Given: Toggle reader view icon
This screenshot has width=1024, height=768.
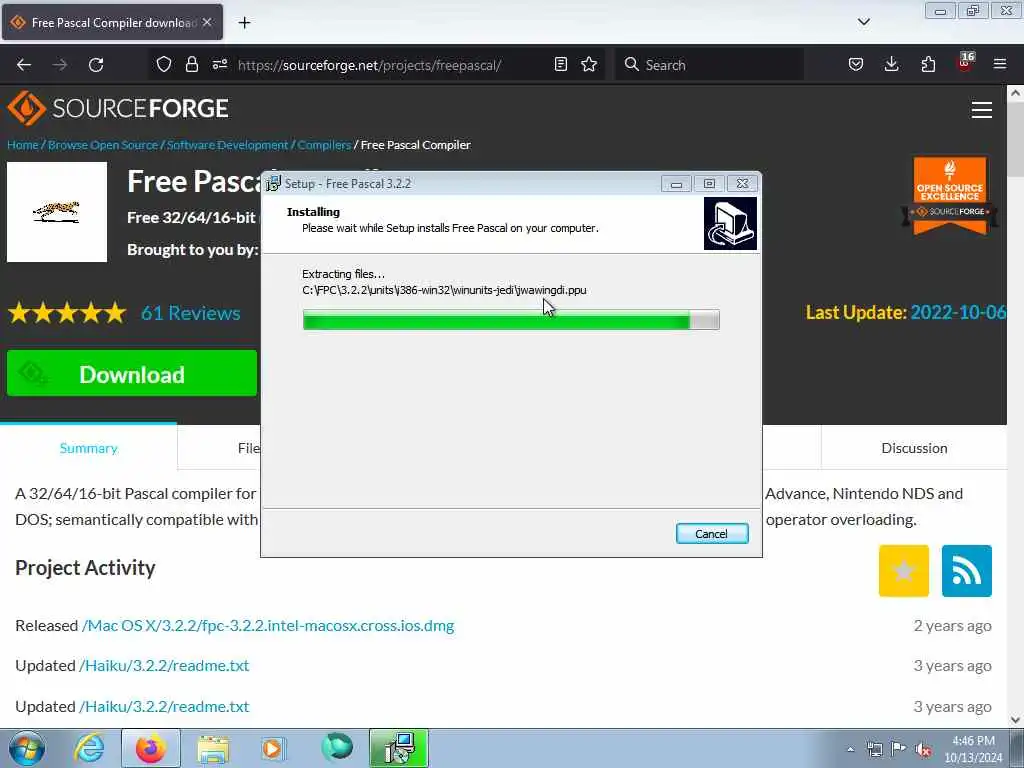Looking at the screenshot, I should pos(560,64).
